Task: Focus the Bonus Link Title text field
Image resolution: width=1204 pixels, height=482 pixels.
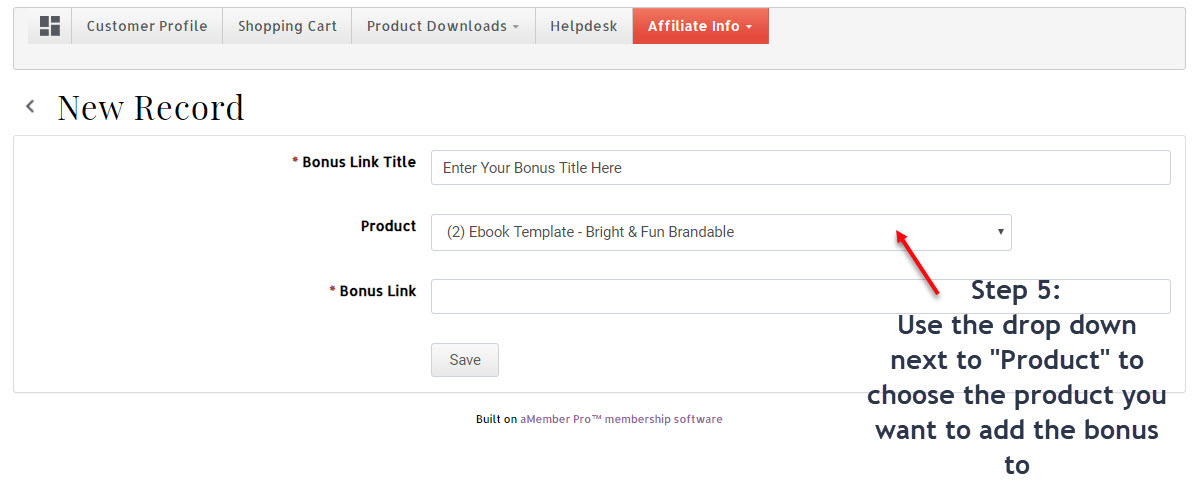Action: (800, 168)
